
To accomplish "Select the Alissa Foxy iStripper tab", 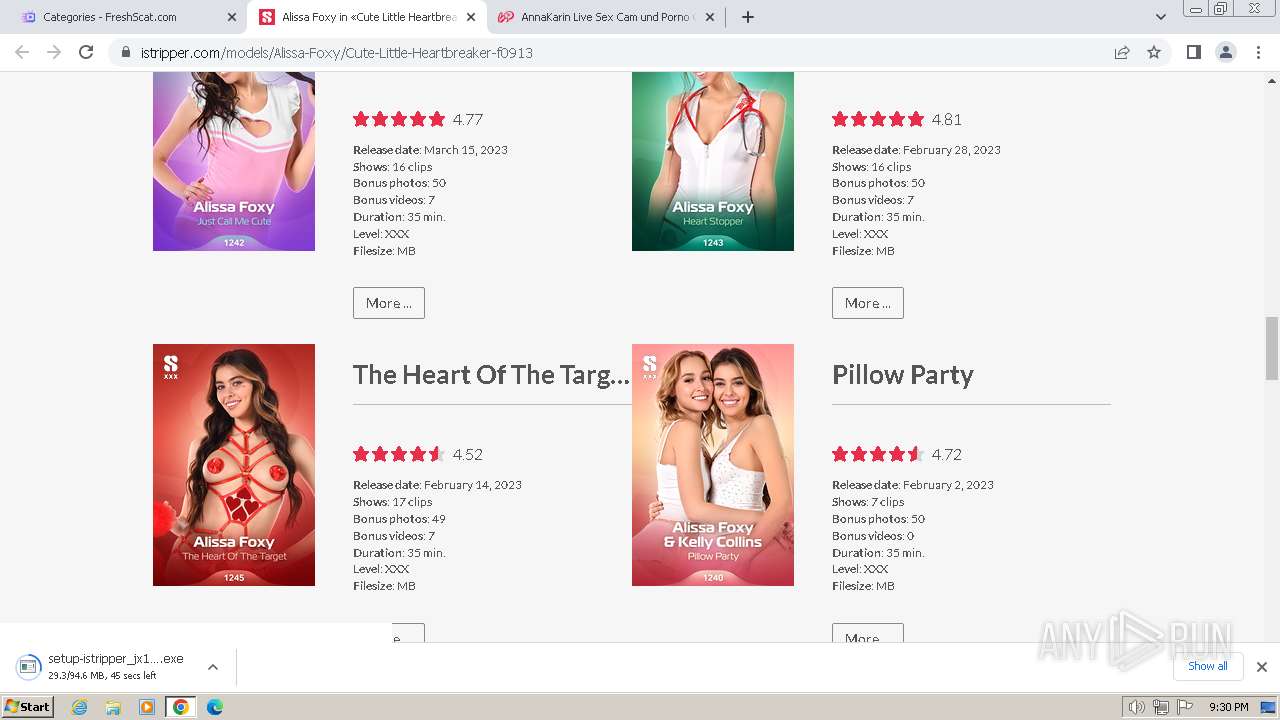I will [x=367, y=17].
